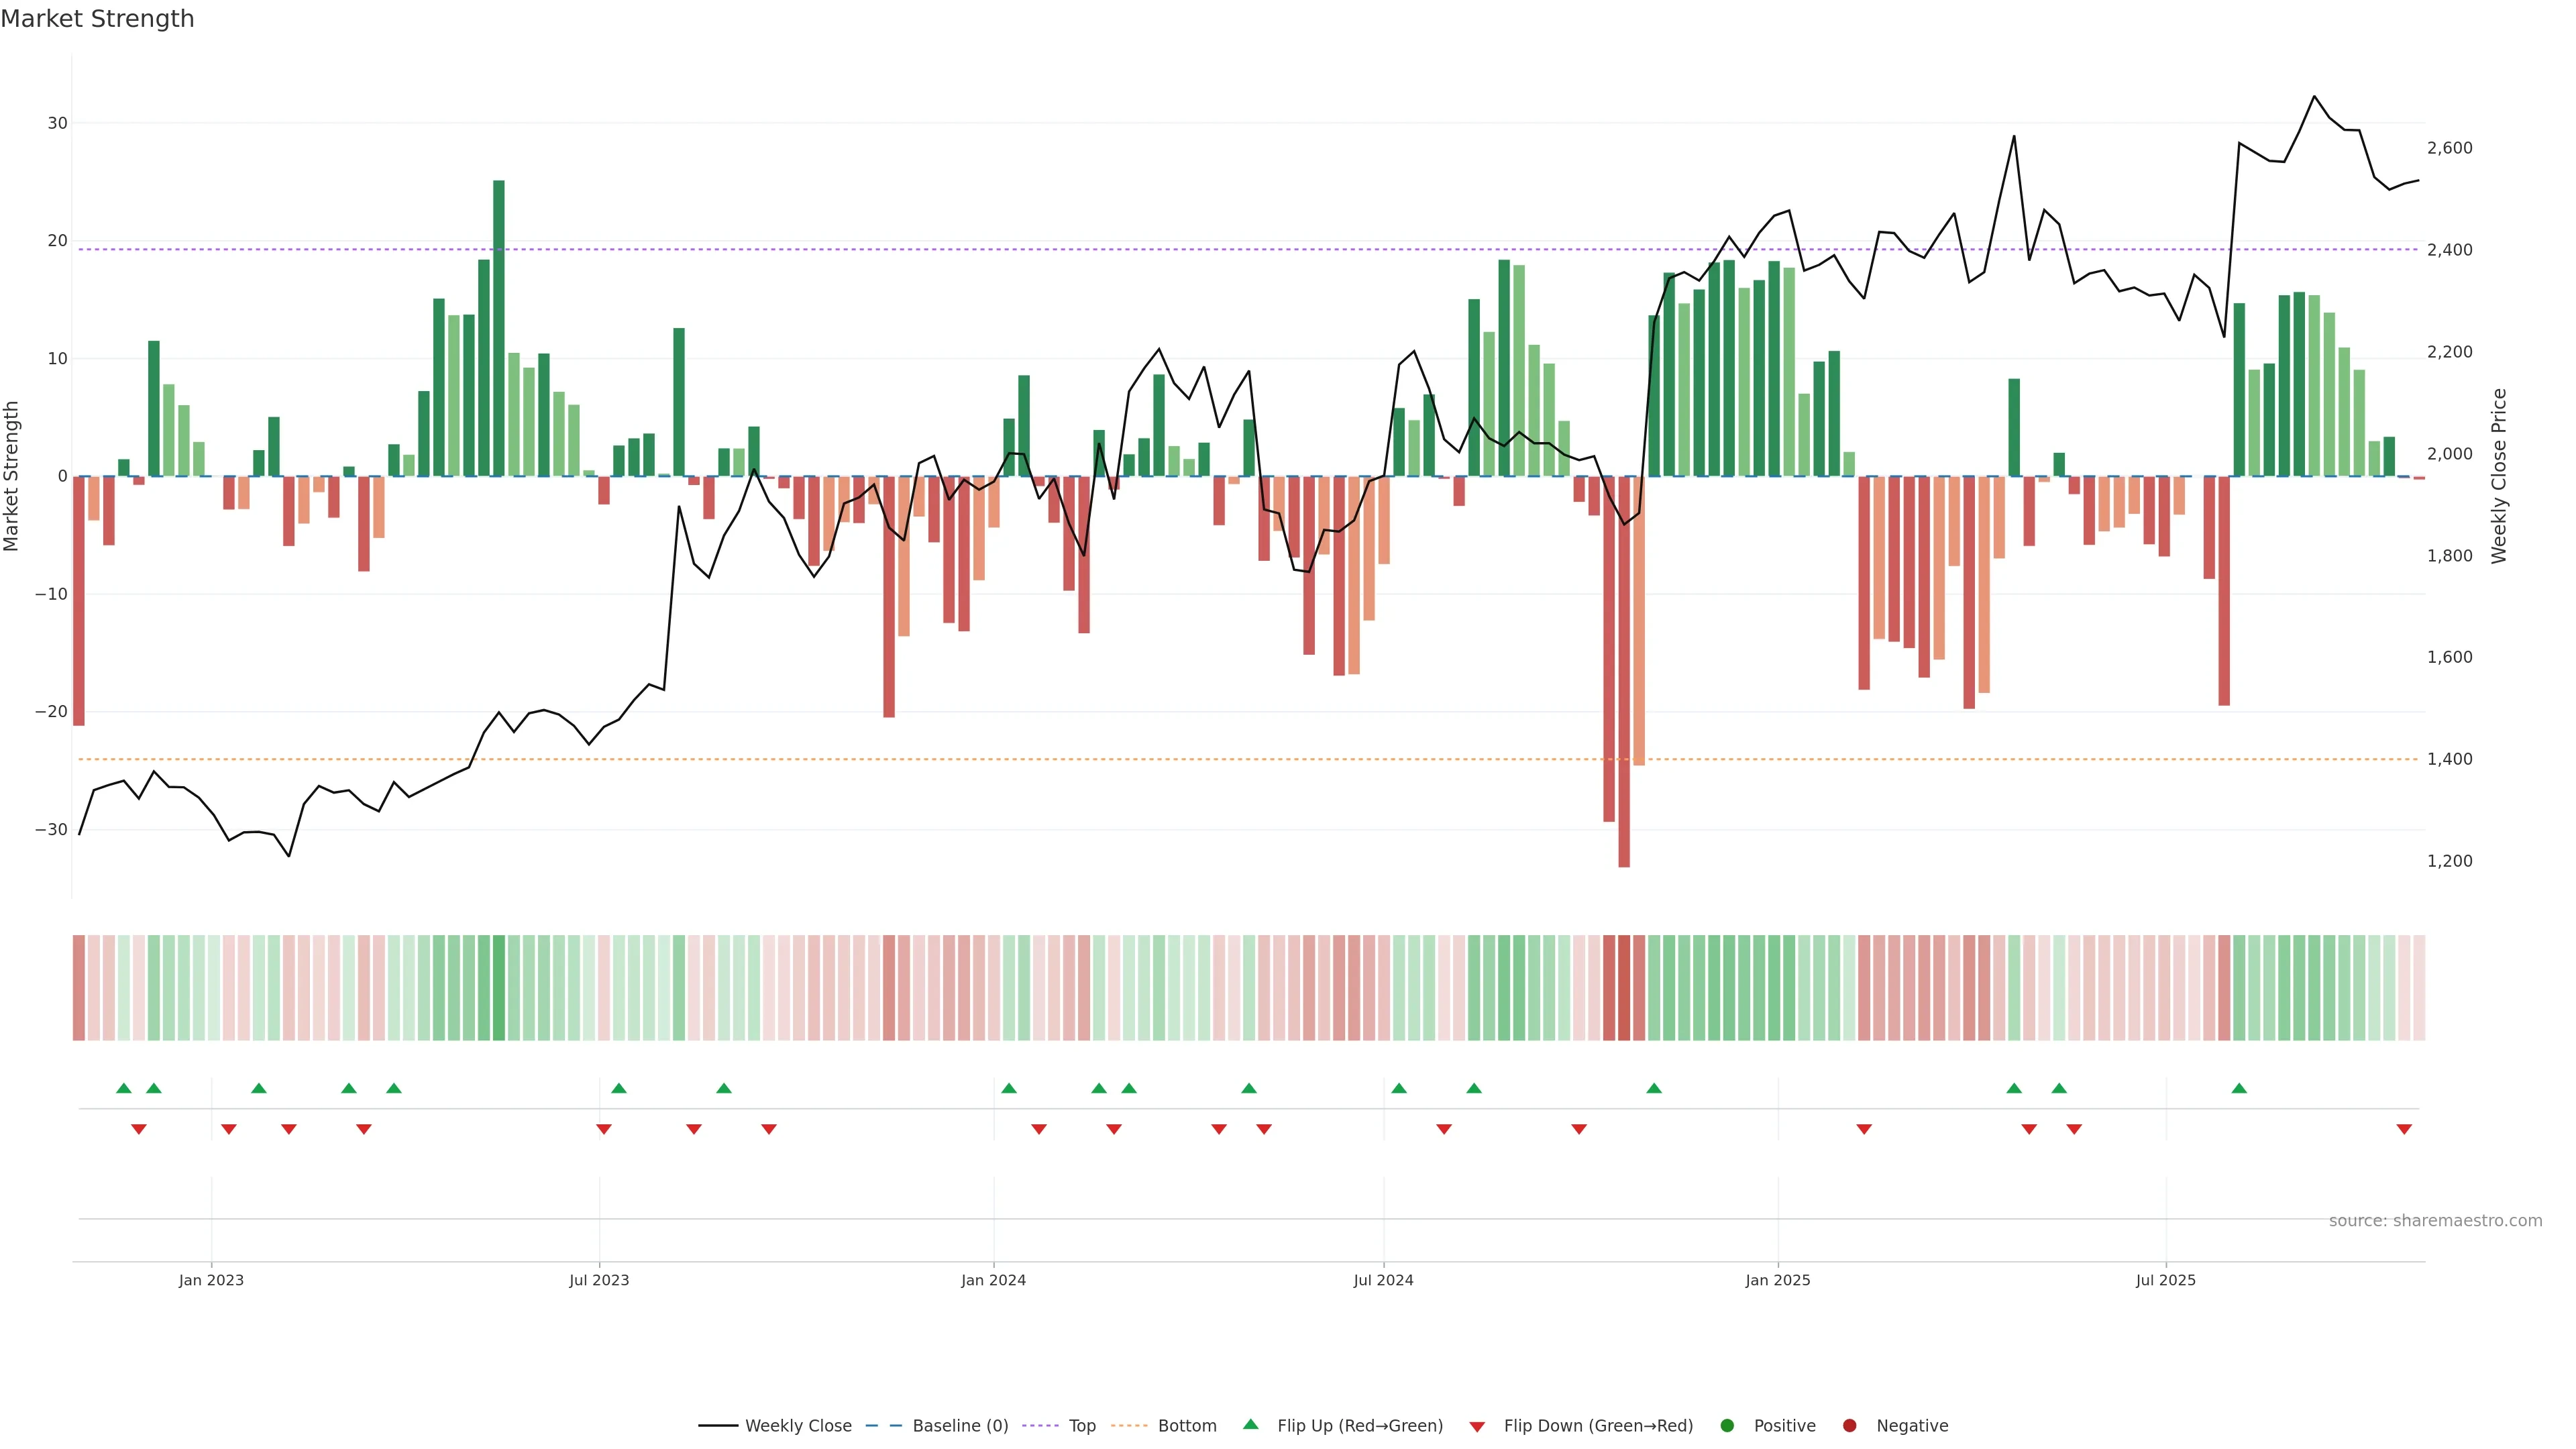Click the red Negative circle legend icon
The image size is (2576, 1449).
coord(1849,1426)
